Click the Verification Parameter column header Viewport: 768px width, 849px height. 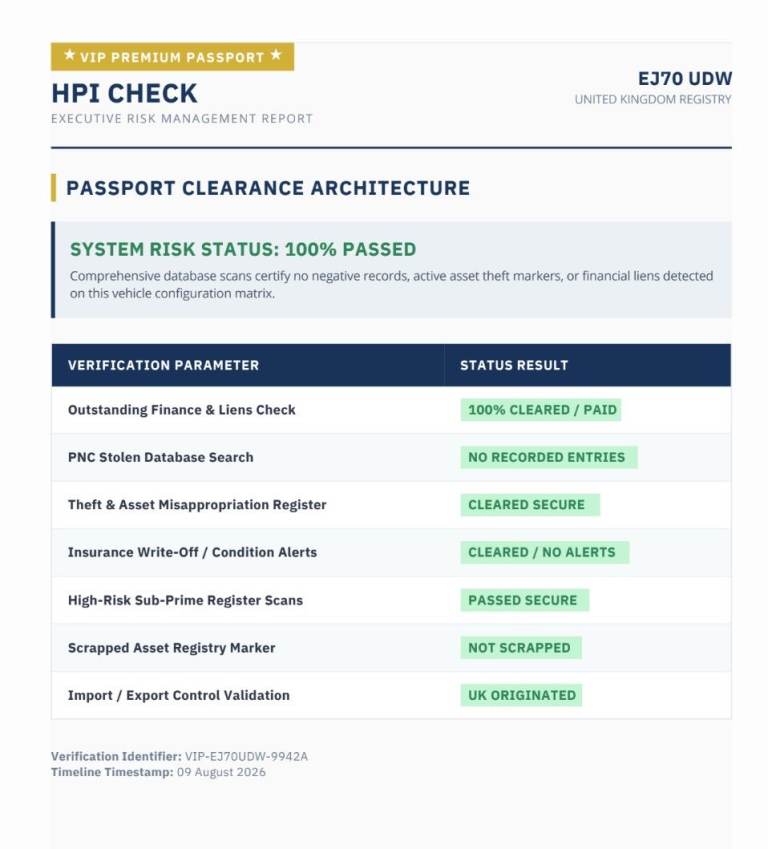tap(164, 365)
